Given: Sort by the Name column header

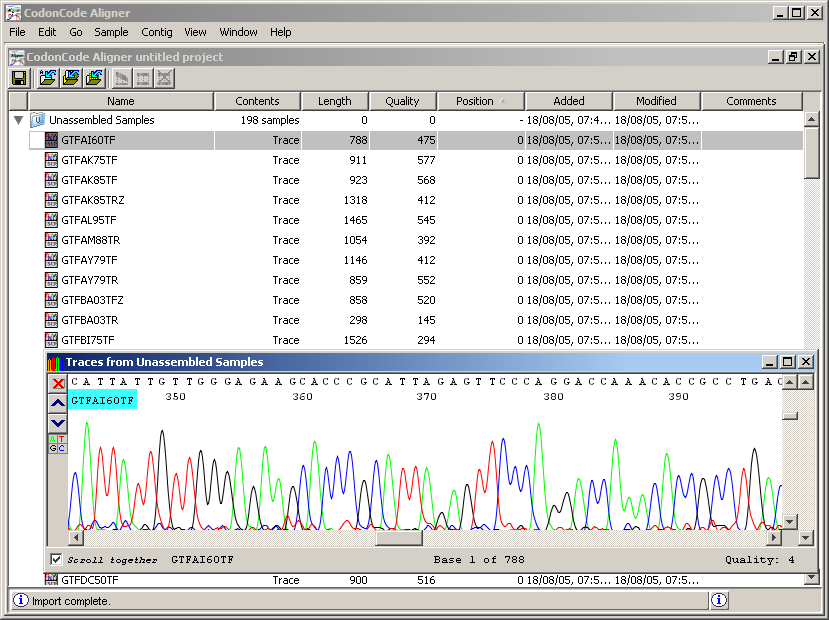Looking at the screenshot, I should click(x=121, y=101).
